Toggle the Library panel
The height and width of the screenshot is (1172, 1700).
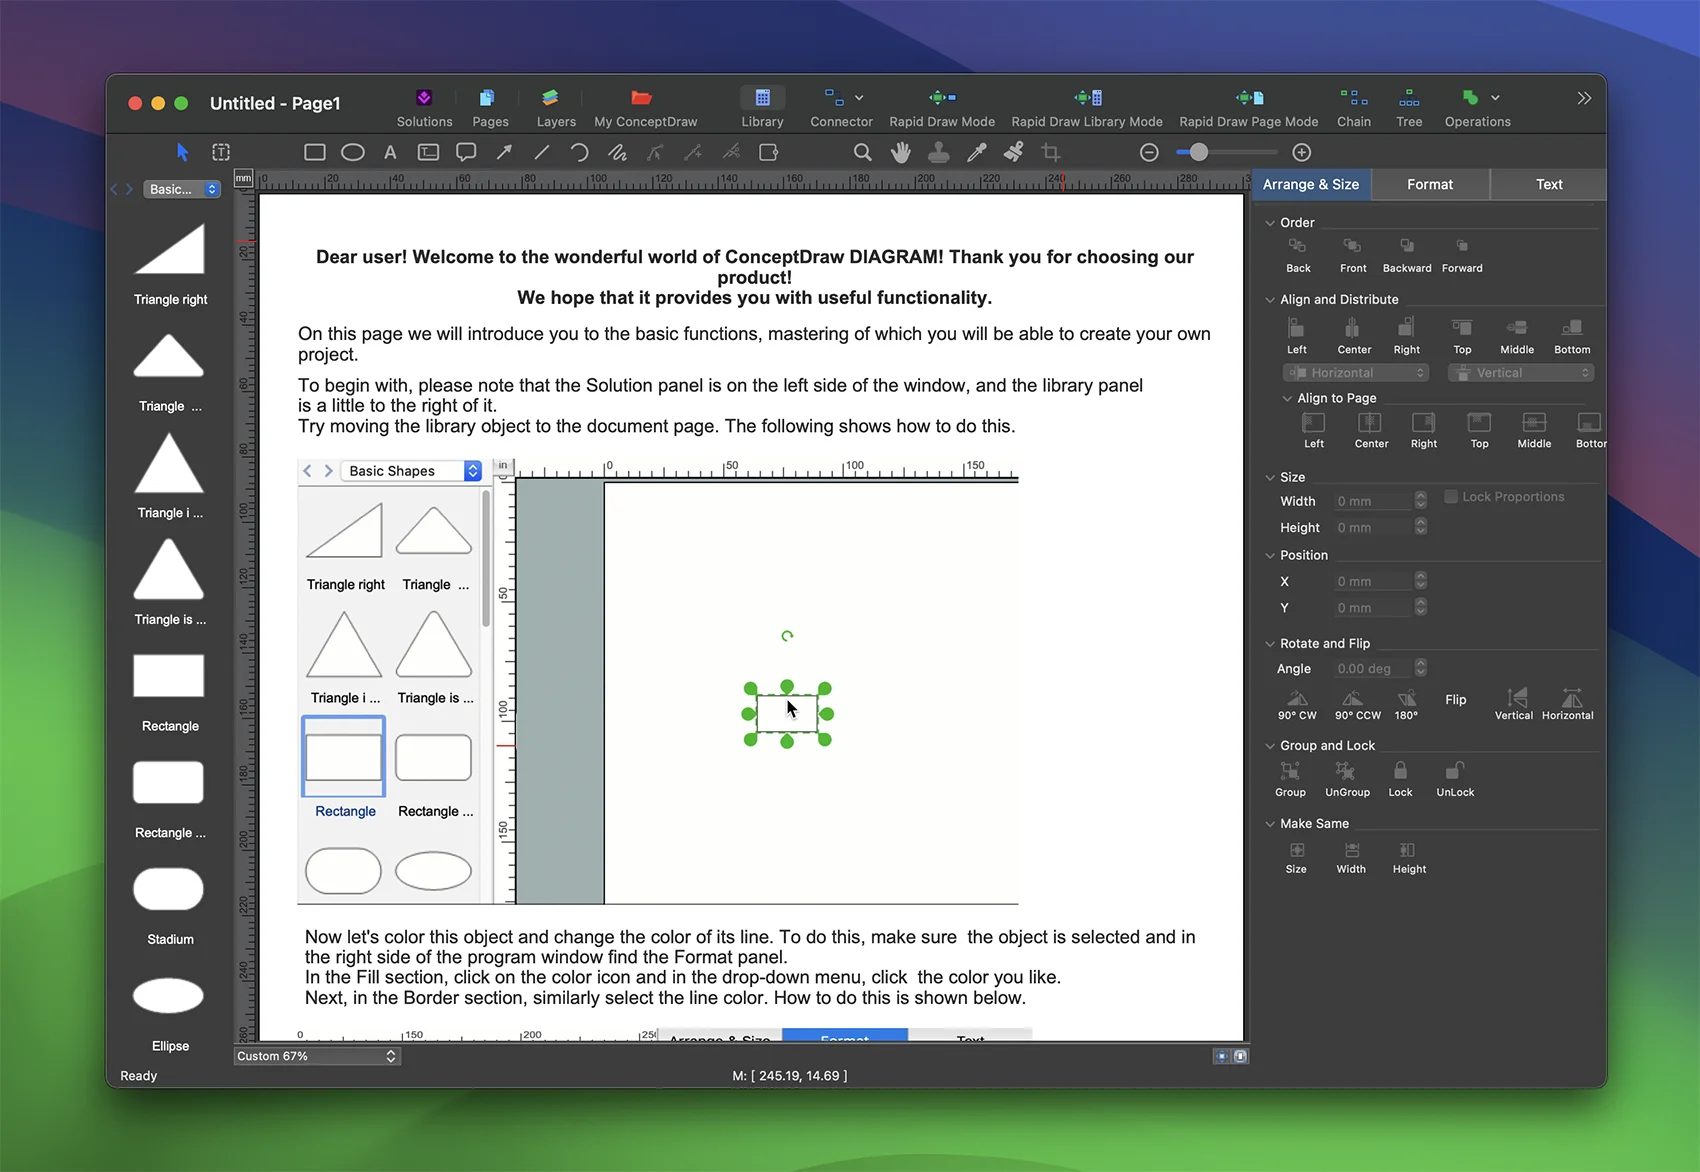click(x=762, y=108)
